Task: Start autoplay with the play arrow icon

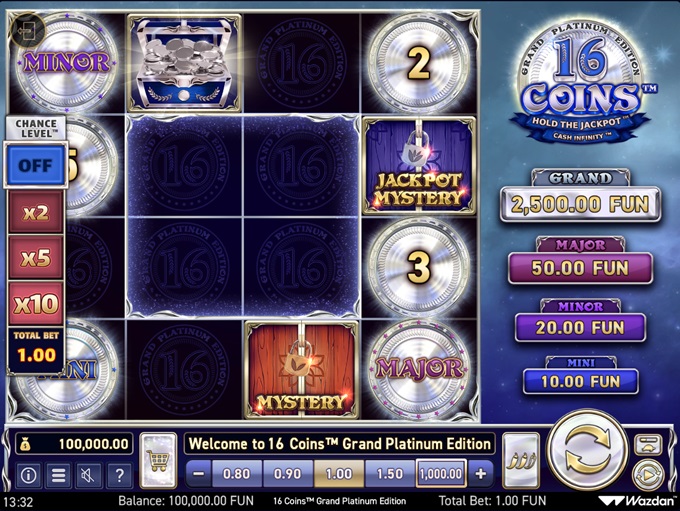Action: click(x=647, y=475)
